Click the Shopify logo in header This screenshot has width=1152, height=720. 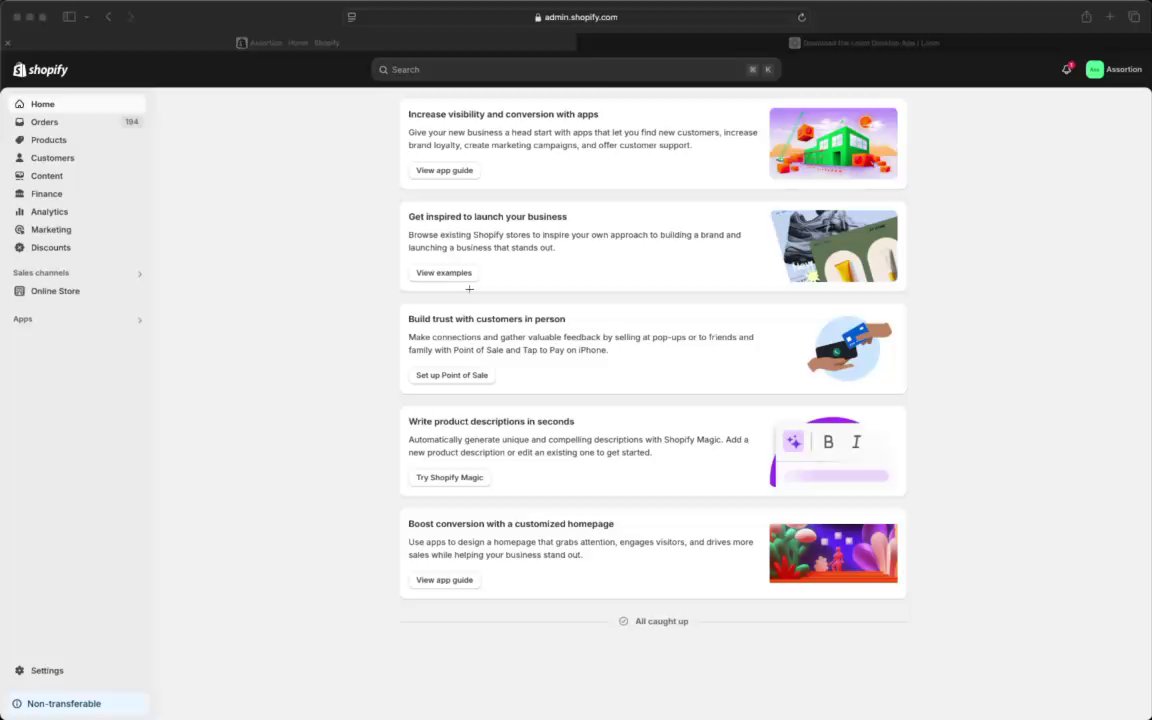(40, 70)
